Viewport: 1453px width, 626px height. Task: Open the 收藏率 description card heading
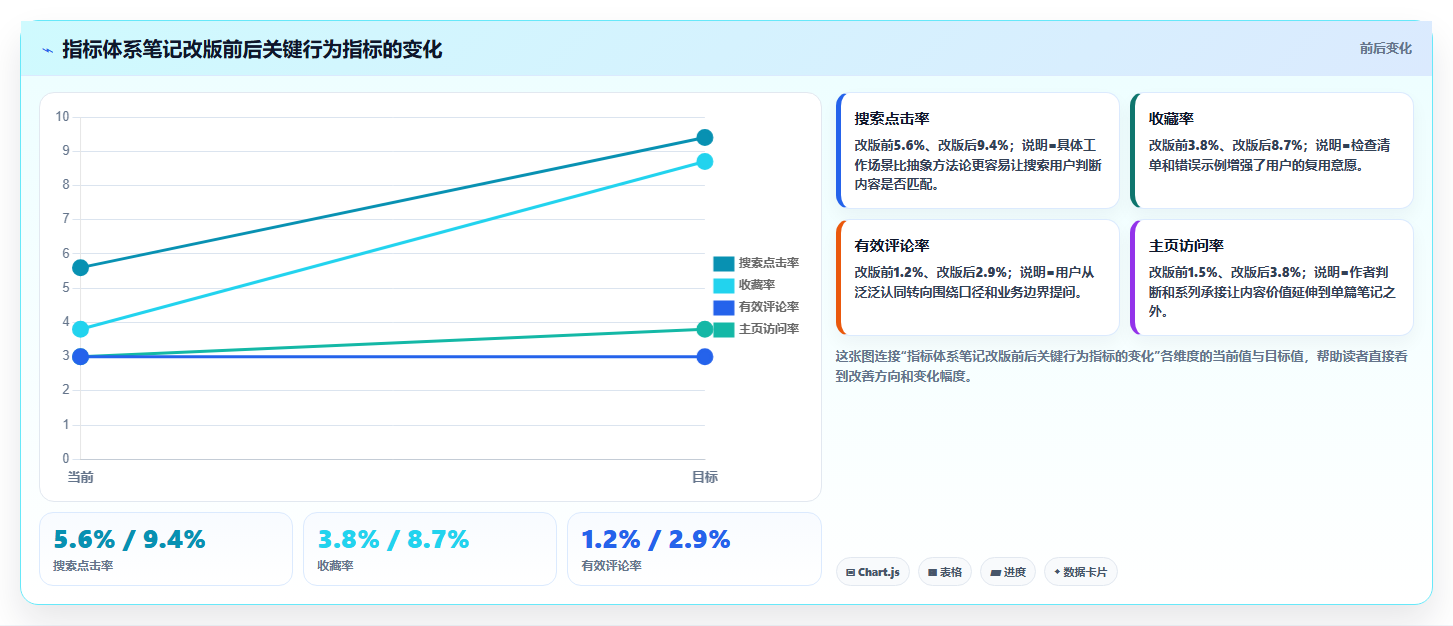pyautogui.click(x=1171, y=119)
